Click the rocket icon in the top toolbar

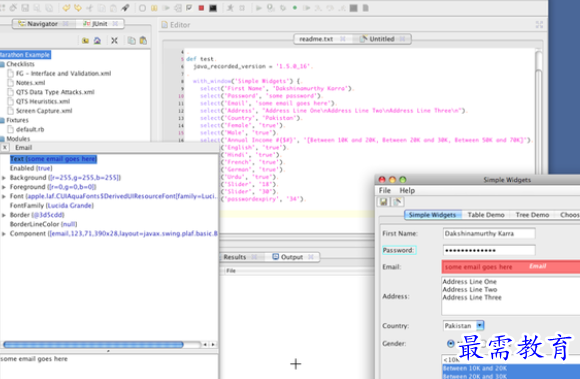coord(125,8)
